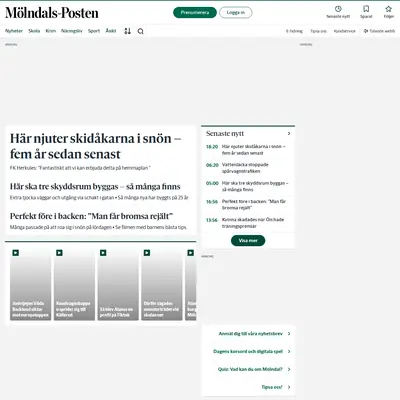Click the Mölndals-Posten logo

[52, 13]
